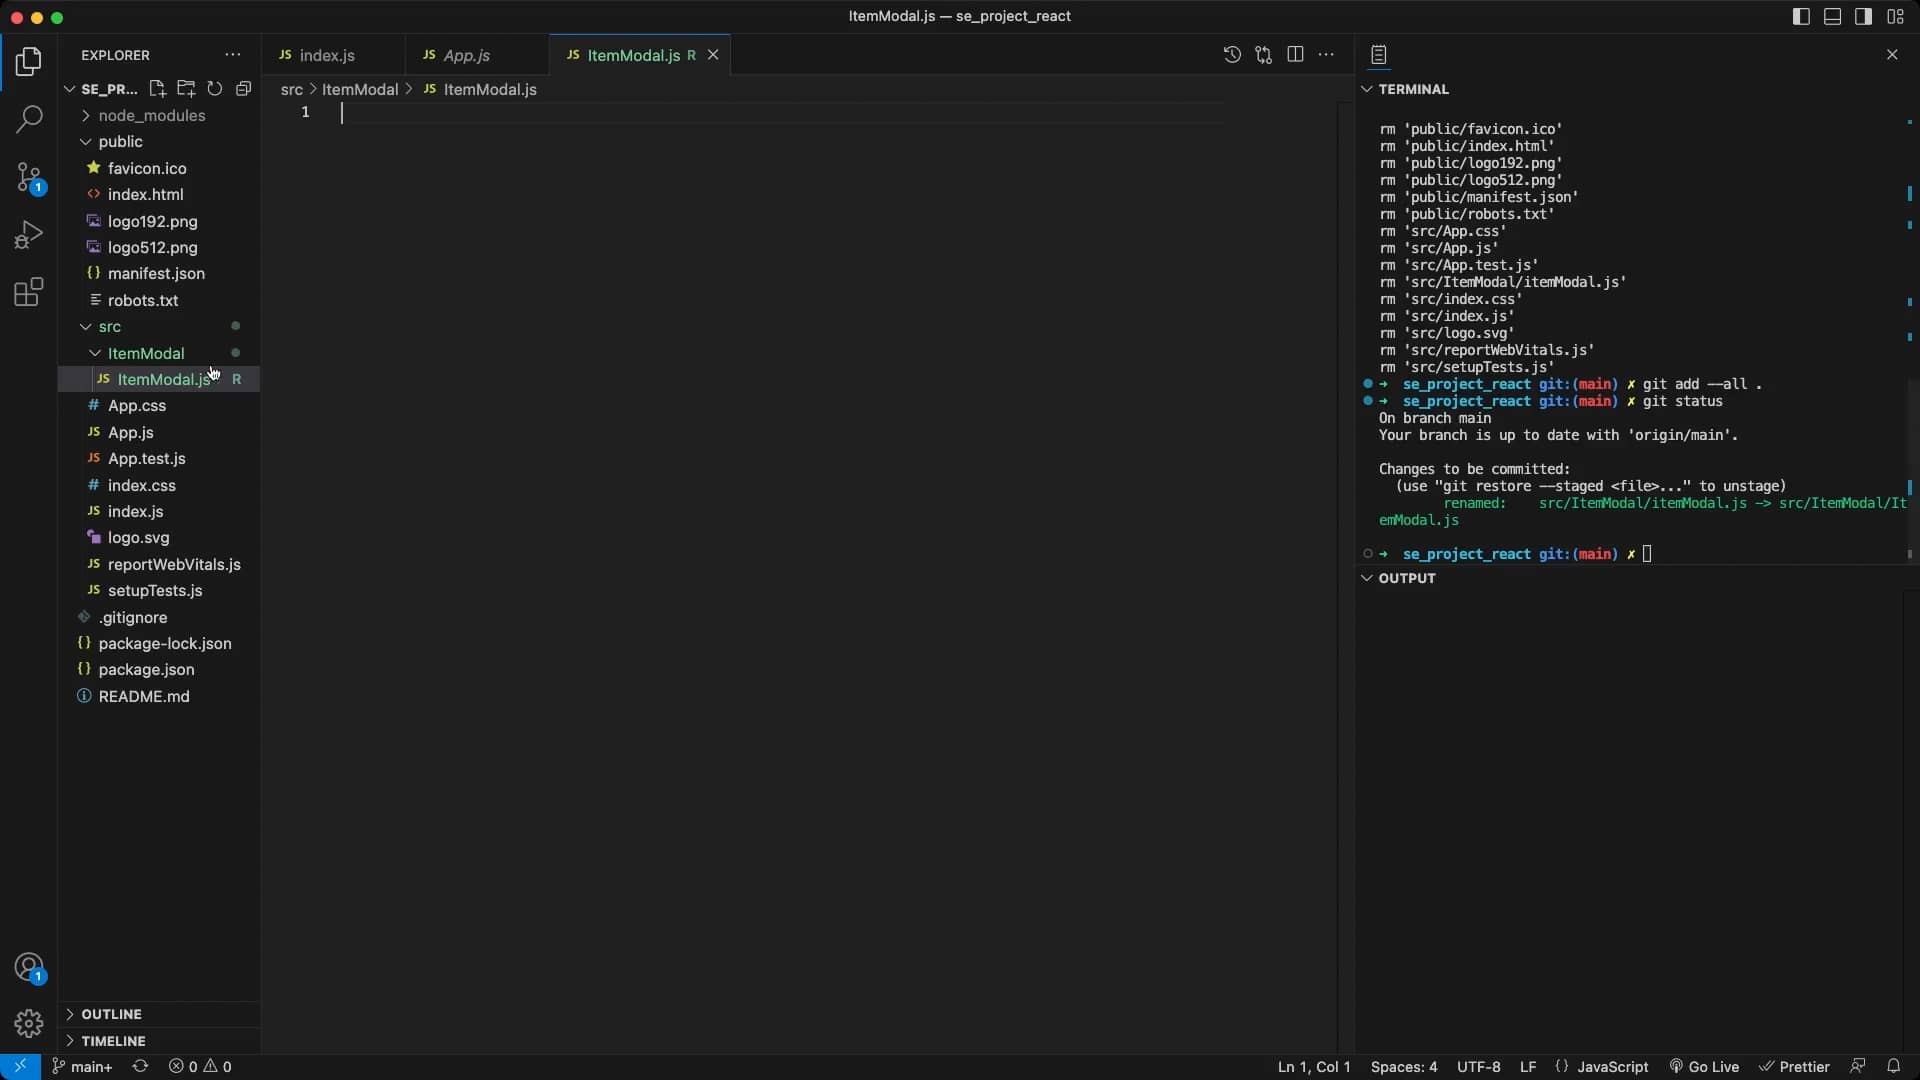1920x1080 pixels.
Task: Split the editor to the right
Action: point(1295,55)
